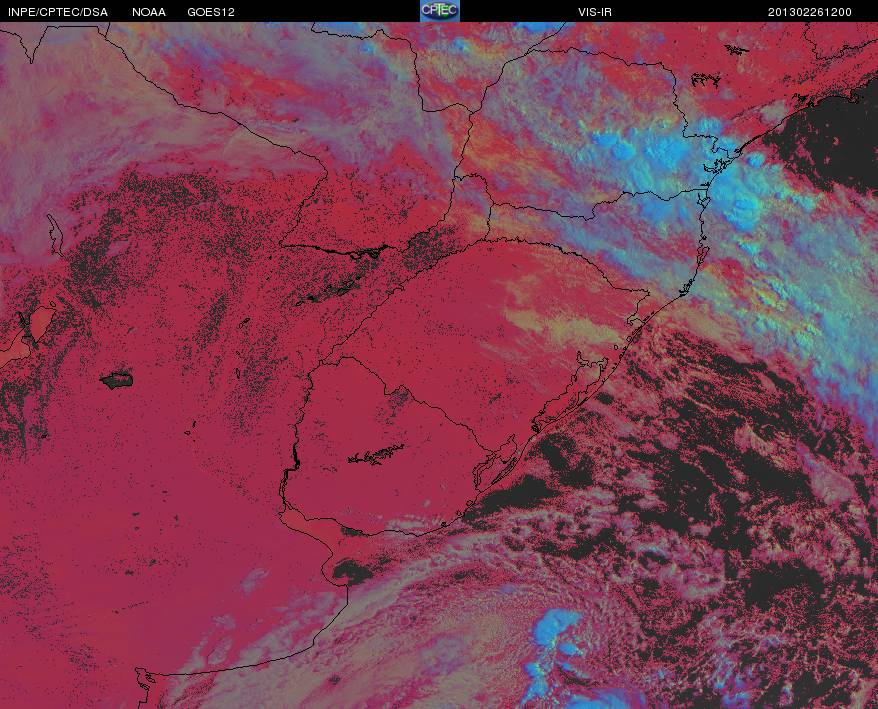Click the CPTEC logo in the header
The image size is (878, 709).
point(440,11)
